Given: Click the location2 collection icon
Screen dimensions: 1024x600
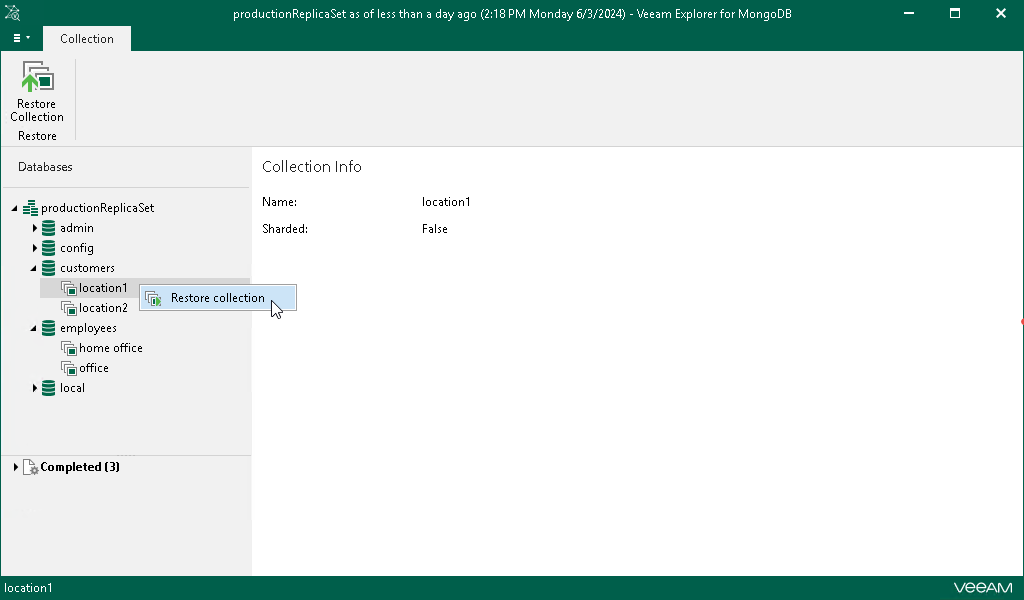Looking at the screenshot, I should [x=69, y=308].
